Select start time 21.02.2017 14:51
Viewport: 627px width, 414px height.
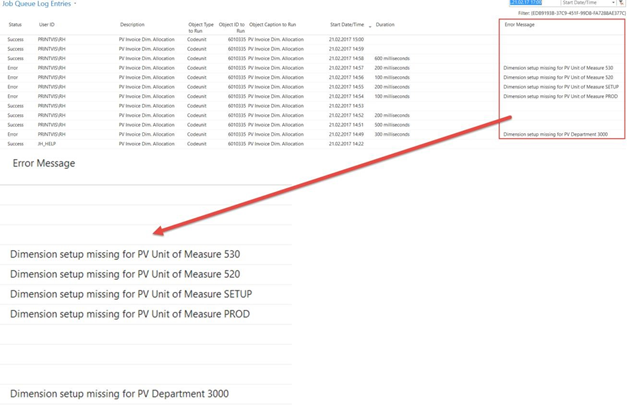pos(346,125)
